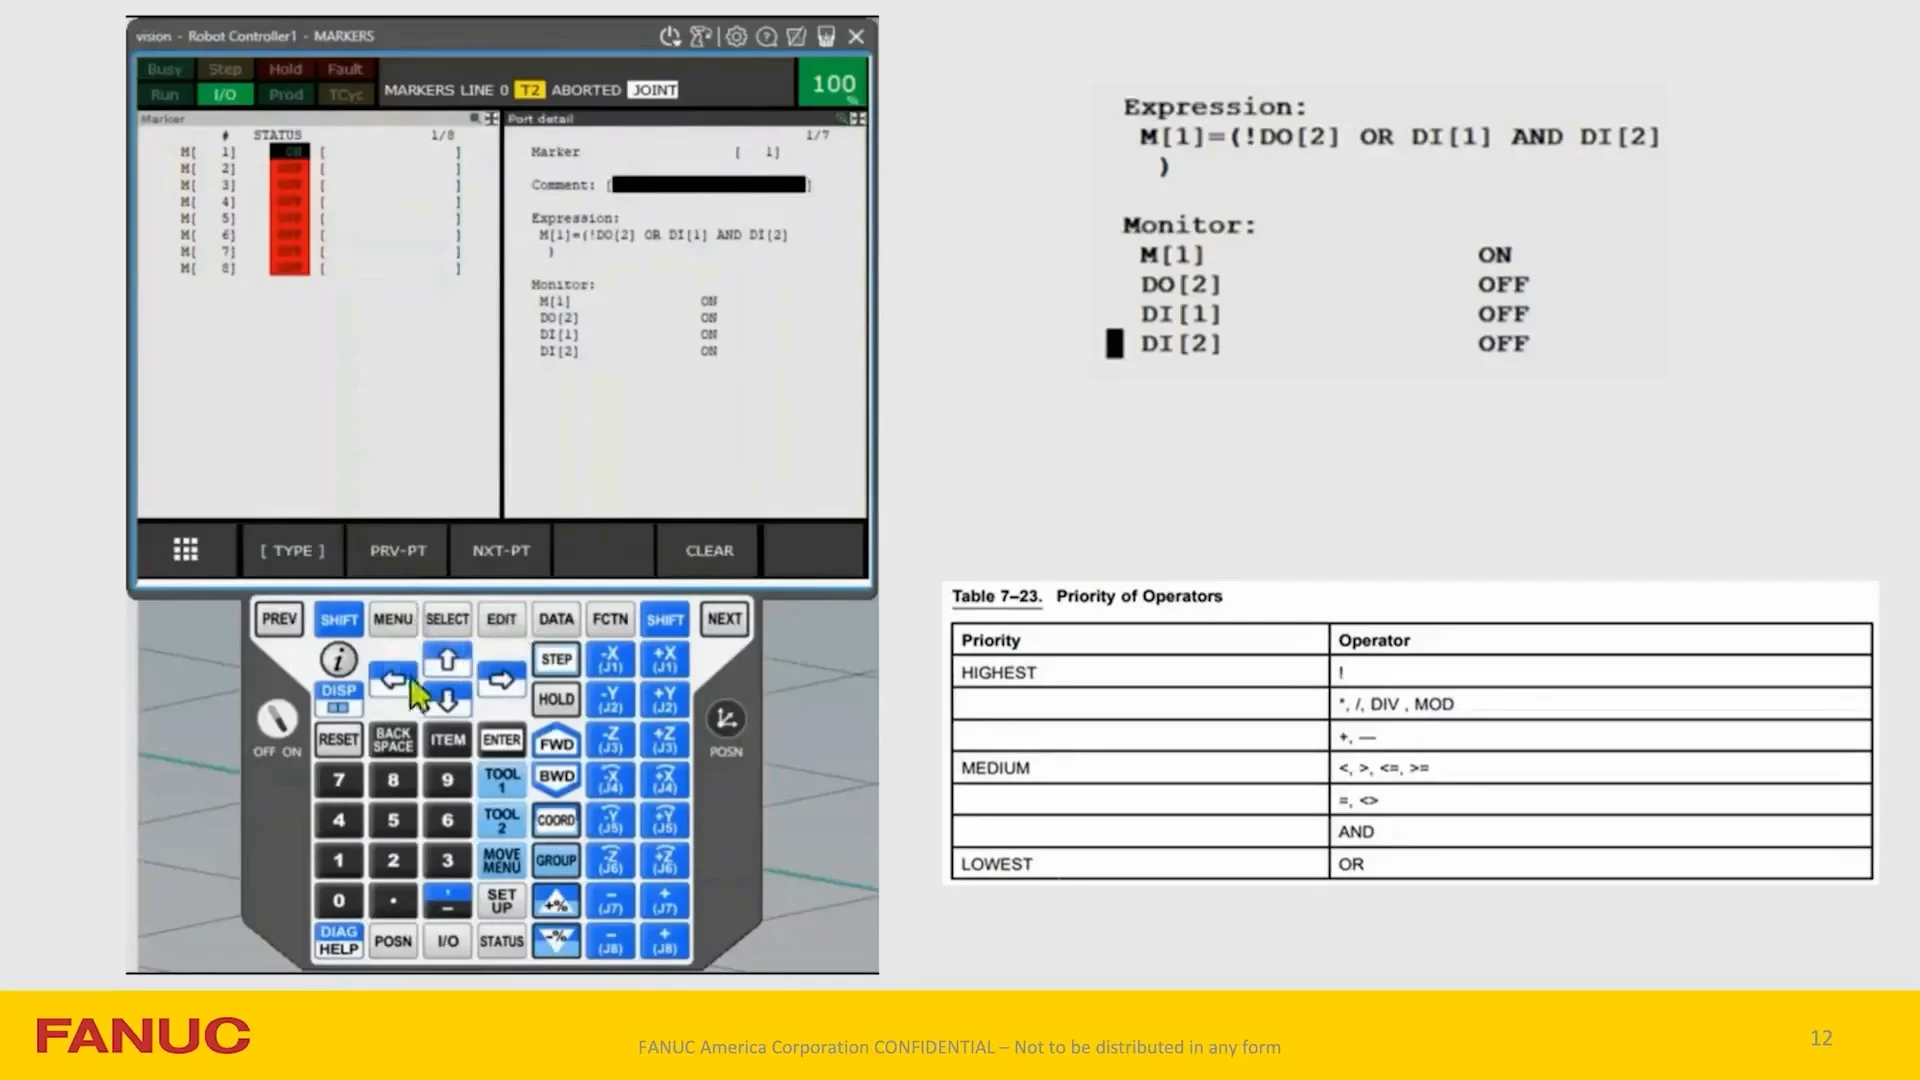The image size is (1920, 1080).
Task: Toggle the left SHIFT key
Action: point(338,620)
